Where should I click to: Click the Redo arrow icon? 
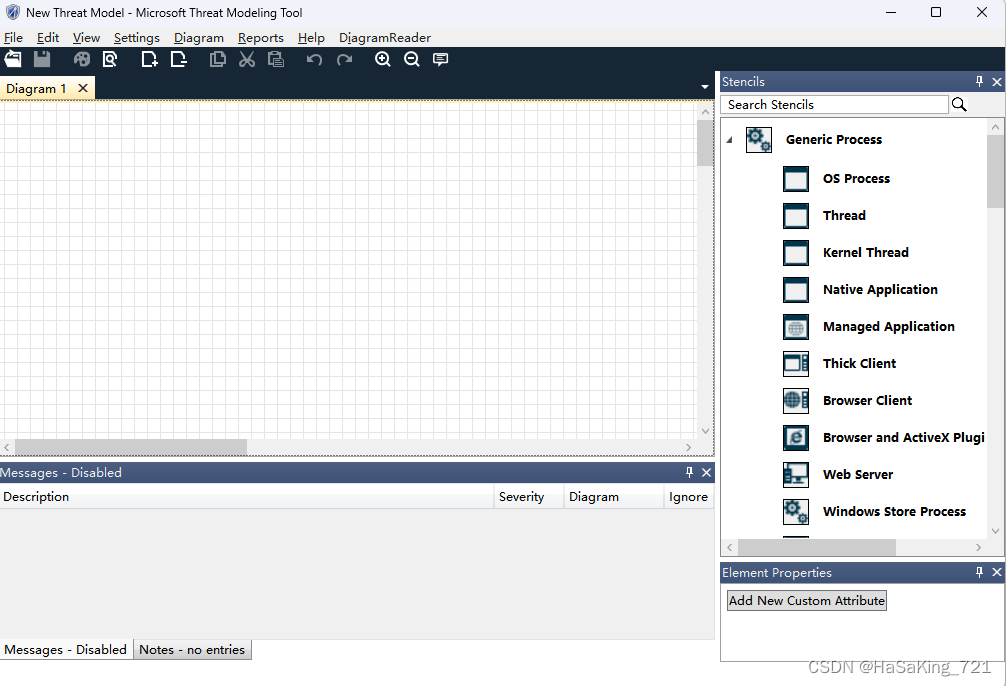point(345,60)
